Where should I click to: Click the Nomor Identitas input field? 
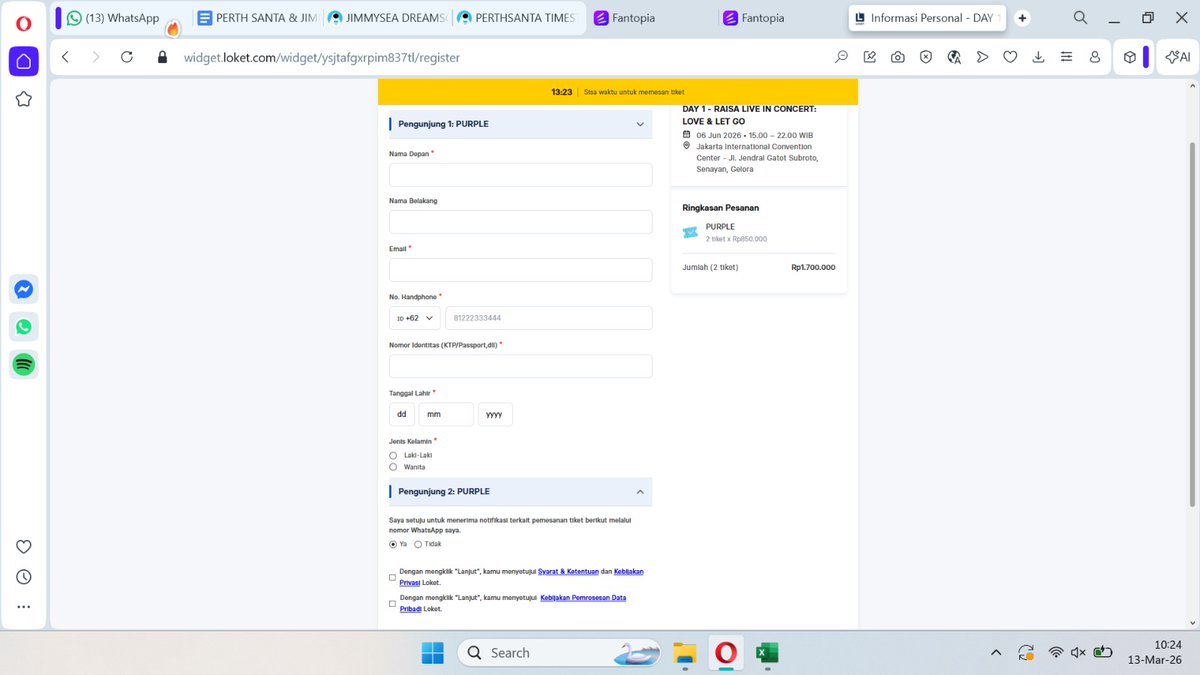click(x=520, y=366)
